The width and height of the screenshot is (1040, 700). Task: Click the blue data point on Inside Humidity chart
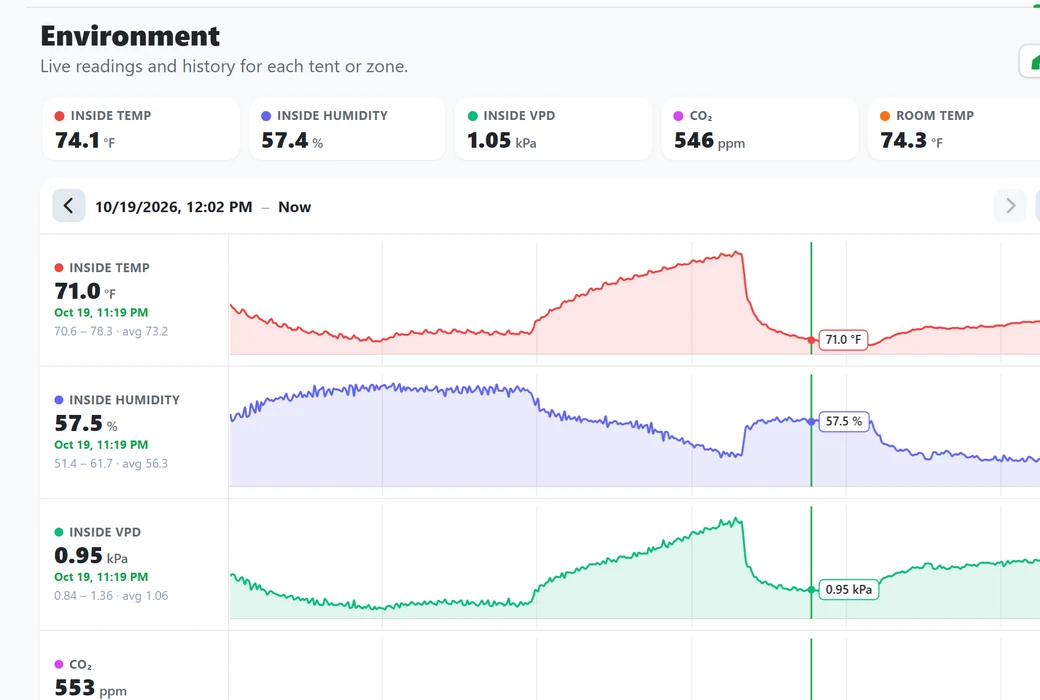(x=811, y=421)
